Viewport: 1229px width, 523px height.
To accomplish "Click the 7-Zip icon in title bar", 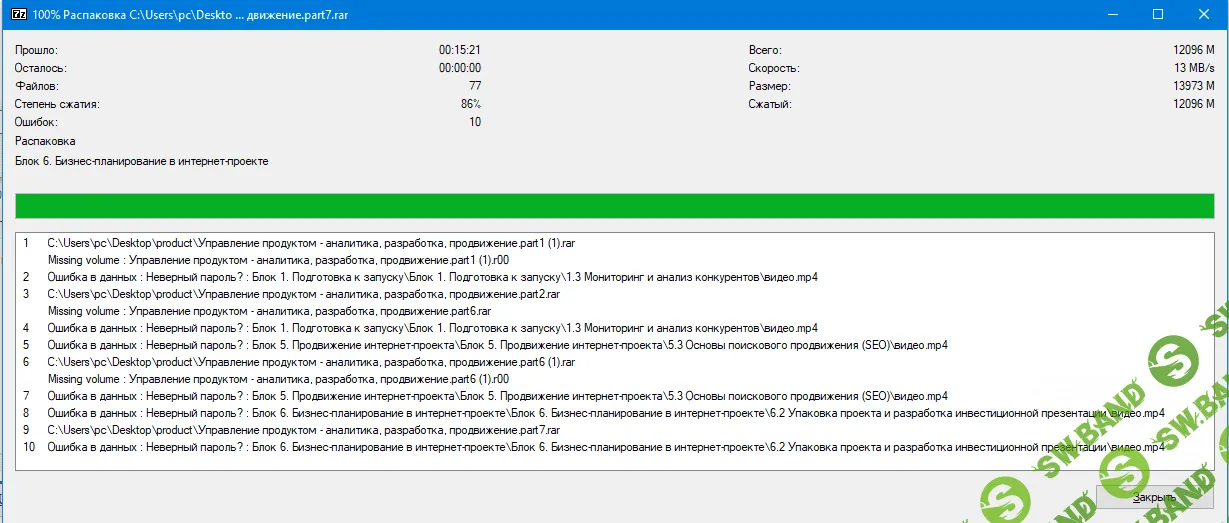I will click(17, 15).
